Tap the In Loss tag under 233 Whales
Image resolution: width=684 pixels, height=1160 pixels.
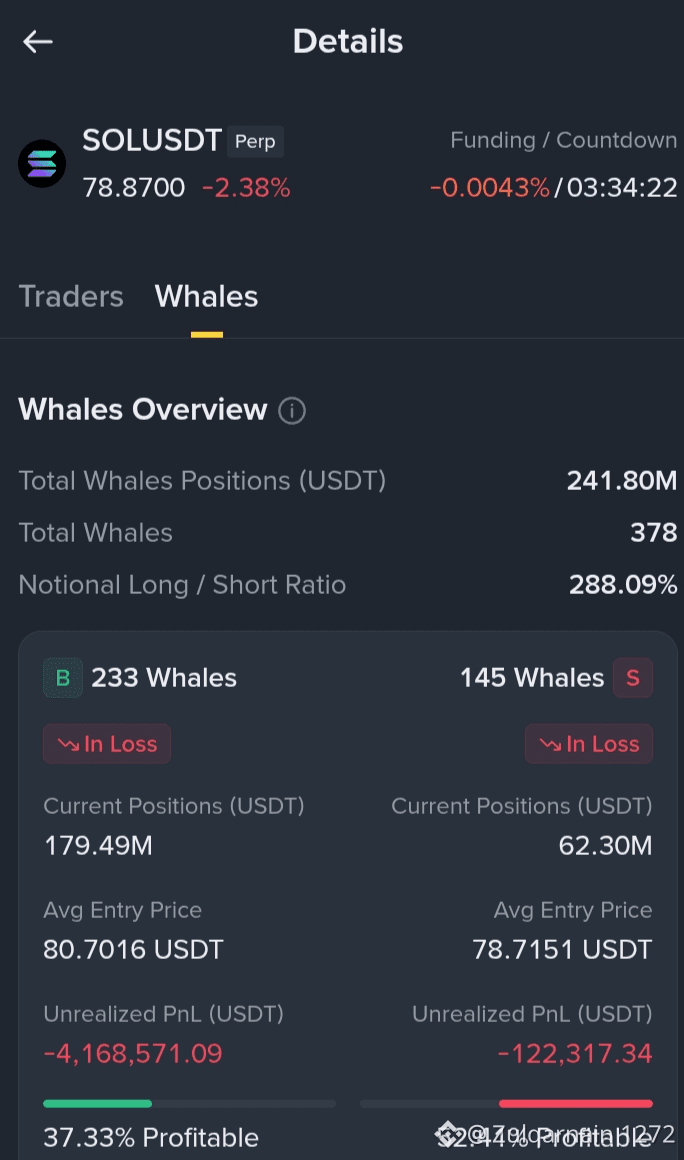point(107,743)
